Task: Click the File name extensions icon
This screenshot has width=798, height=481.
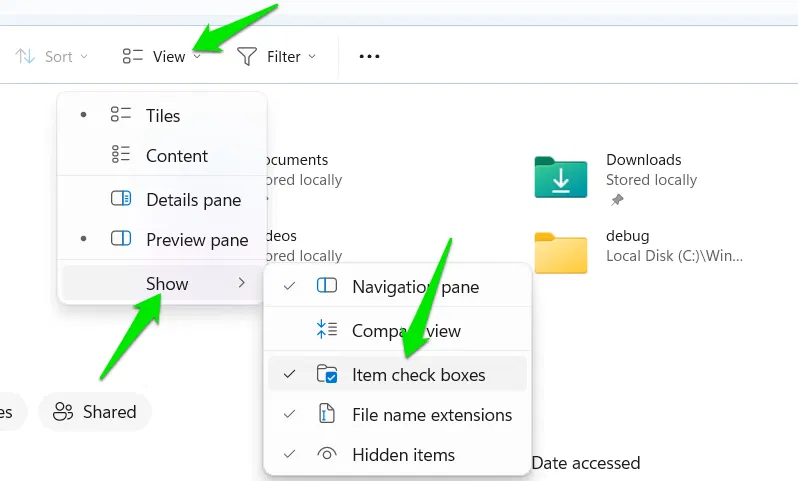Action: [326, 414]
